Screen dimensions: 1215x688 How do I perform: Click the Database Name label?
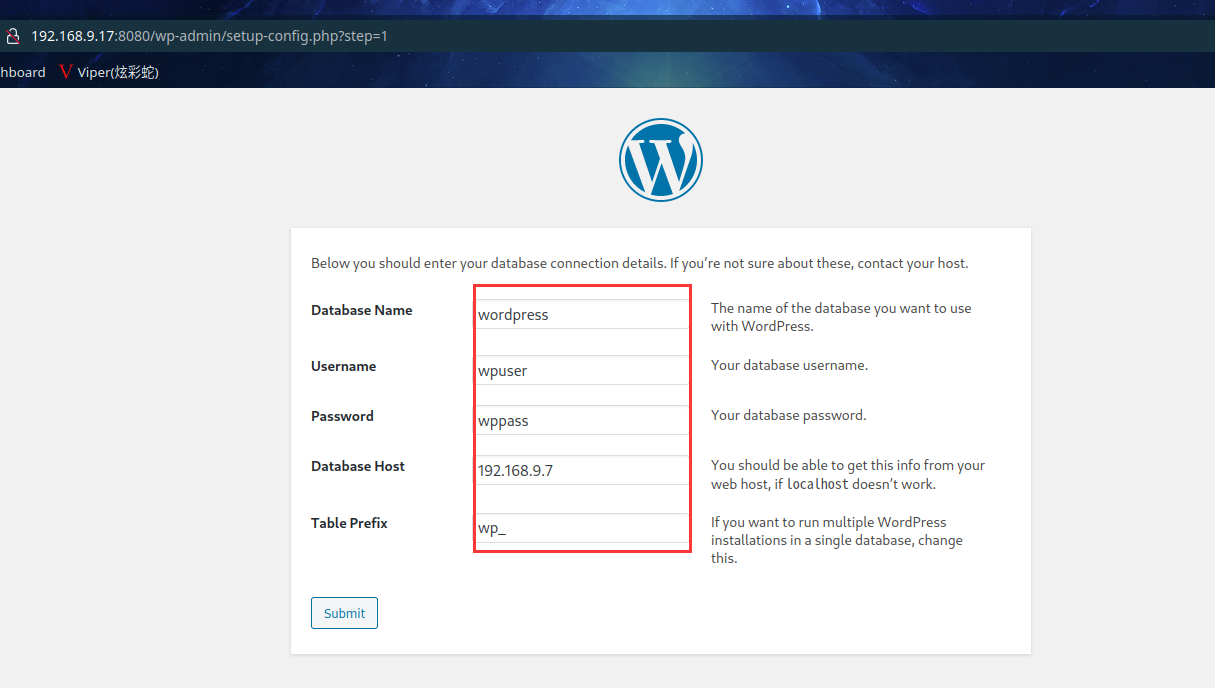pyautogui.click(x=362, y=310)
